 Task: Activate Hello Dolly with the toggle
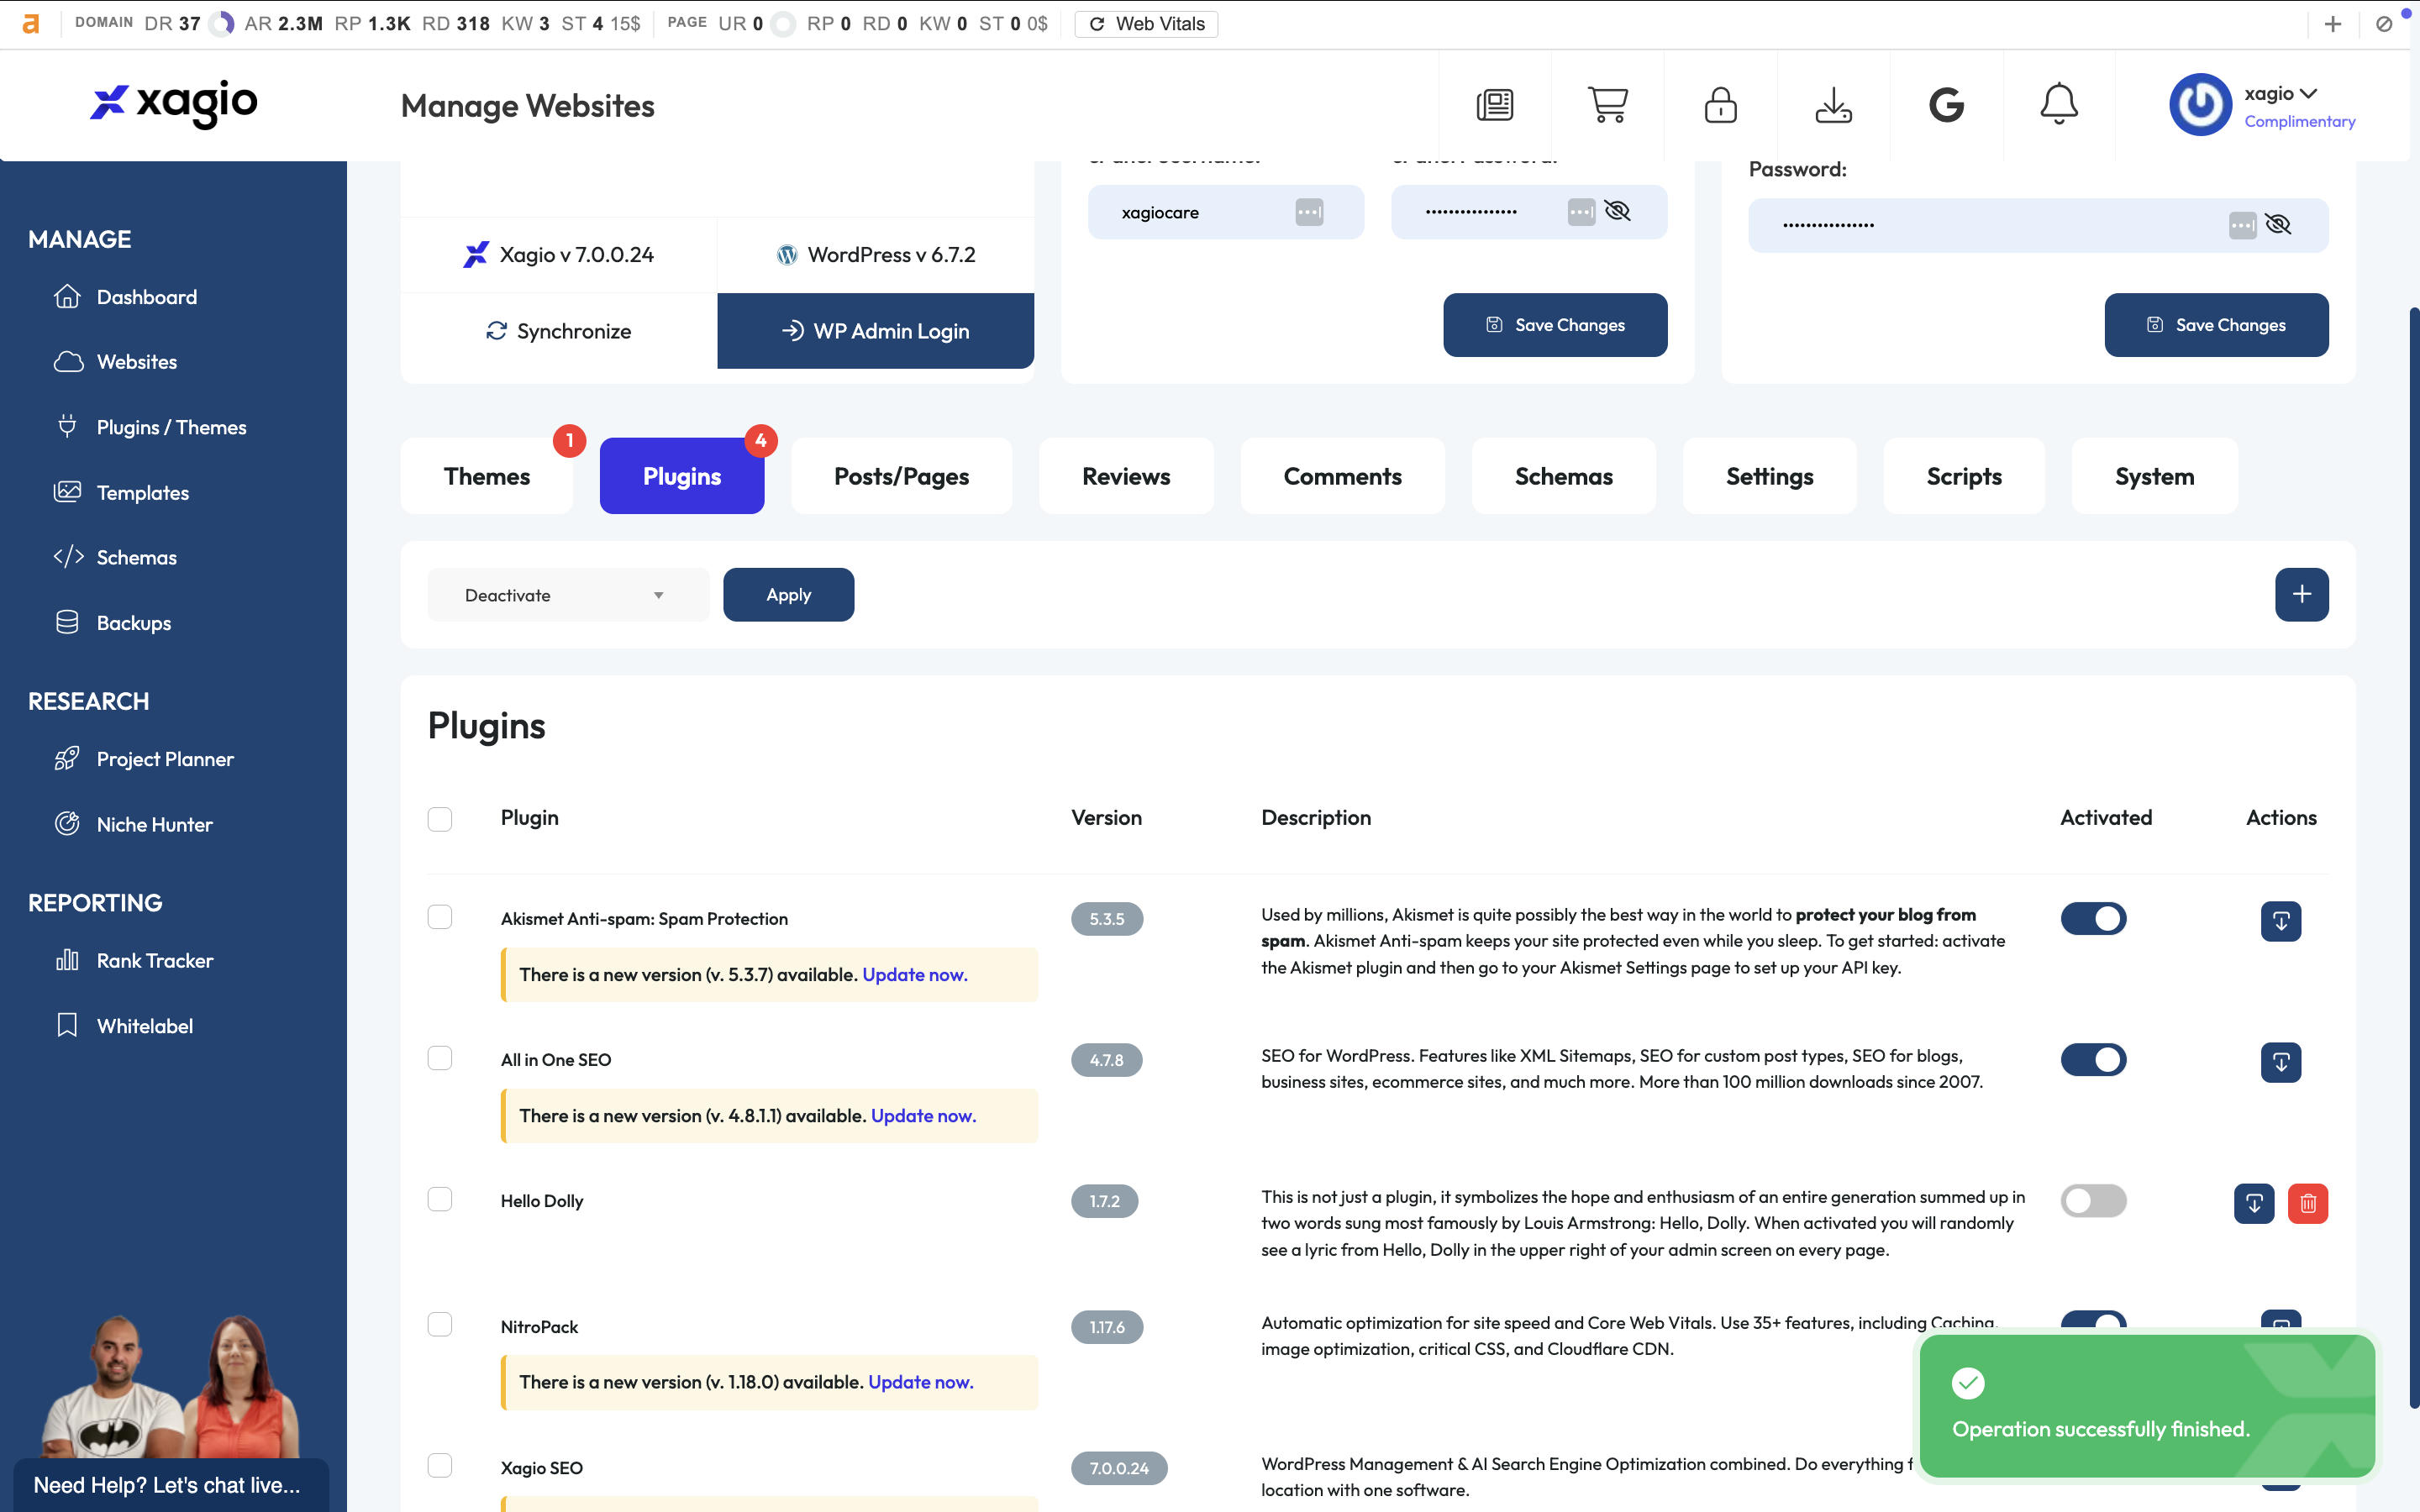point(2093,1200)
